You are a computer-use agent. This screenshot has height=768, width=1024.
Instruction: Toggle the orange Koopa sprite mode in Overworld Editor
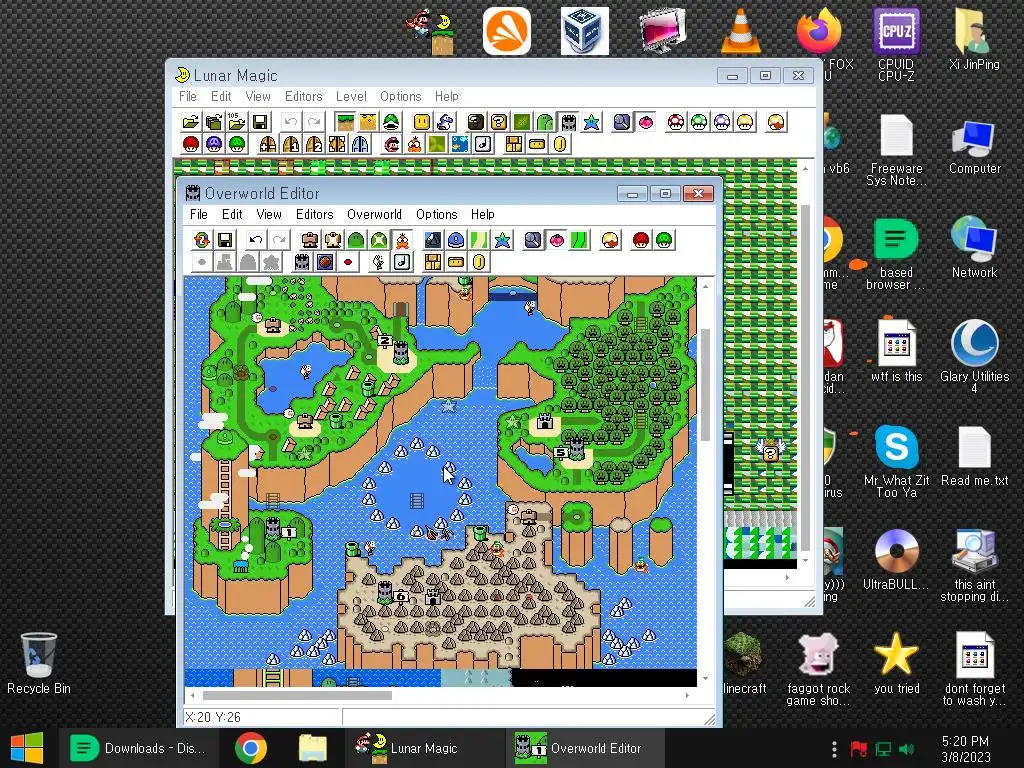[x=402, y=240]
